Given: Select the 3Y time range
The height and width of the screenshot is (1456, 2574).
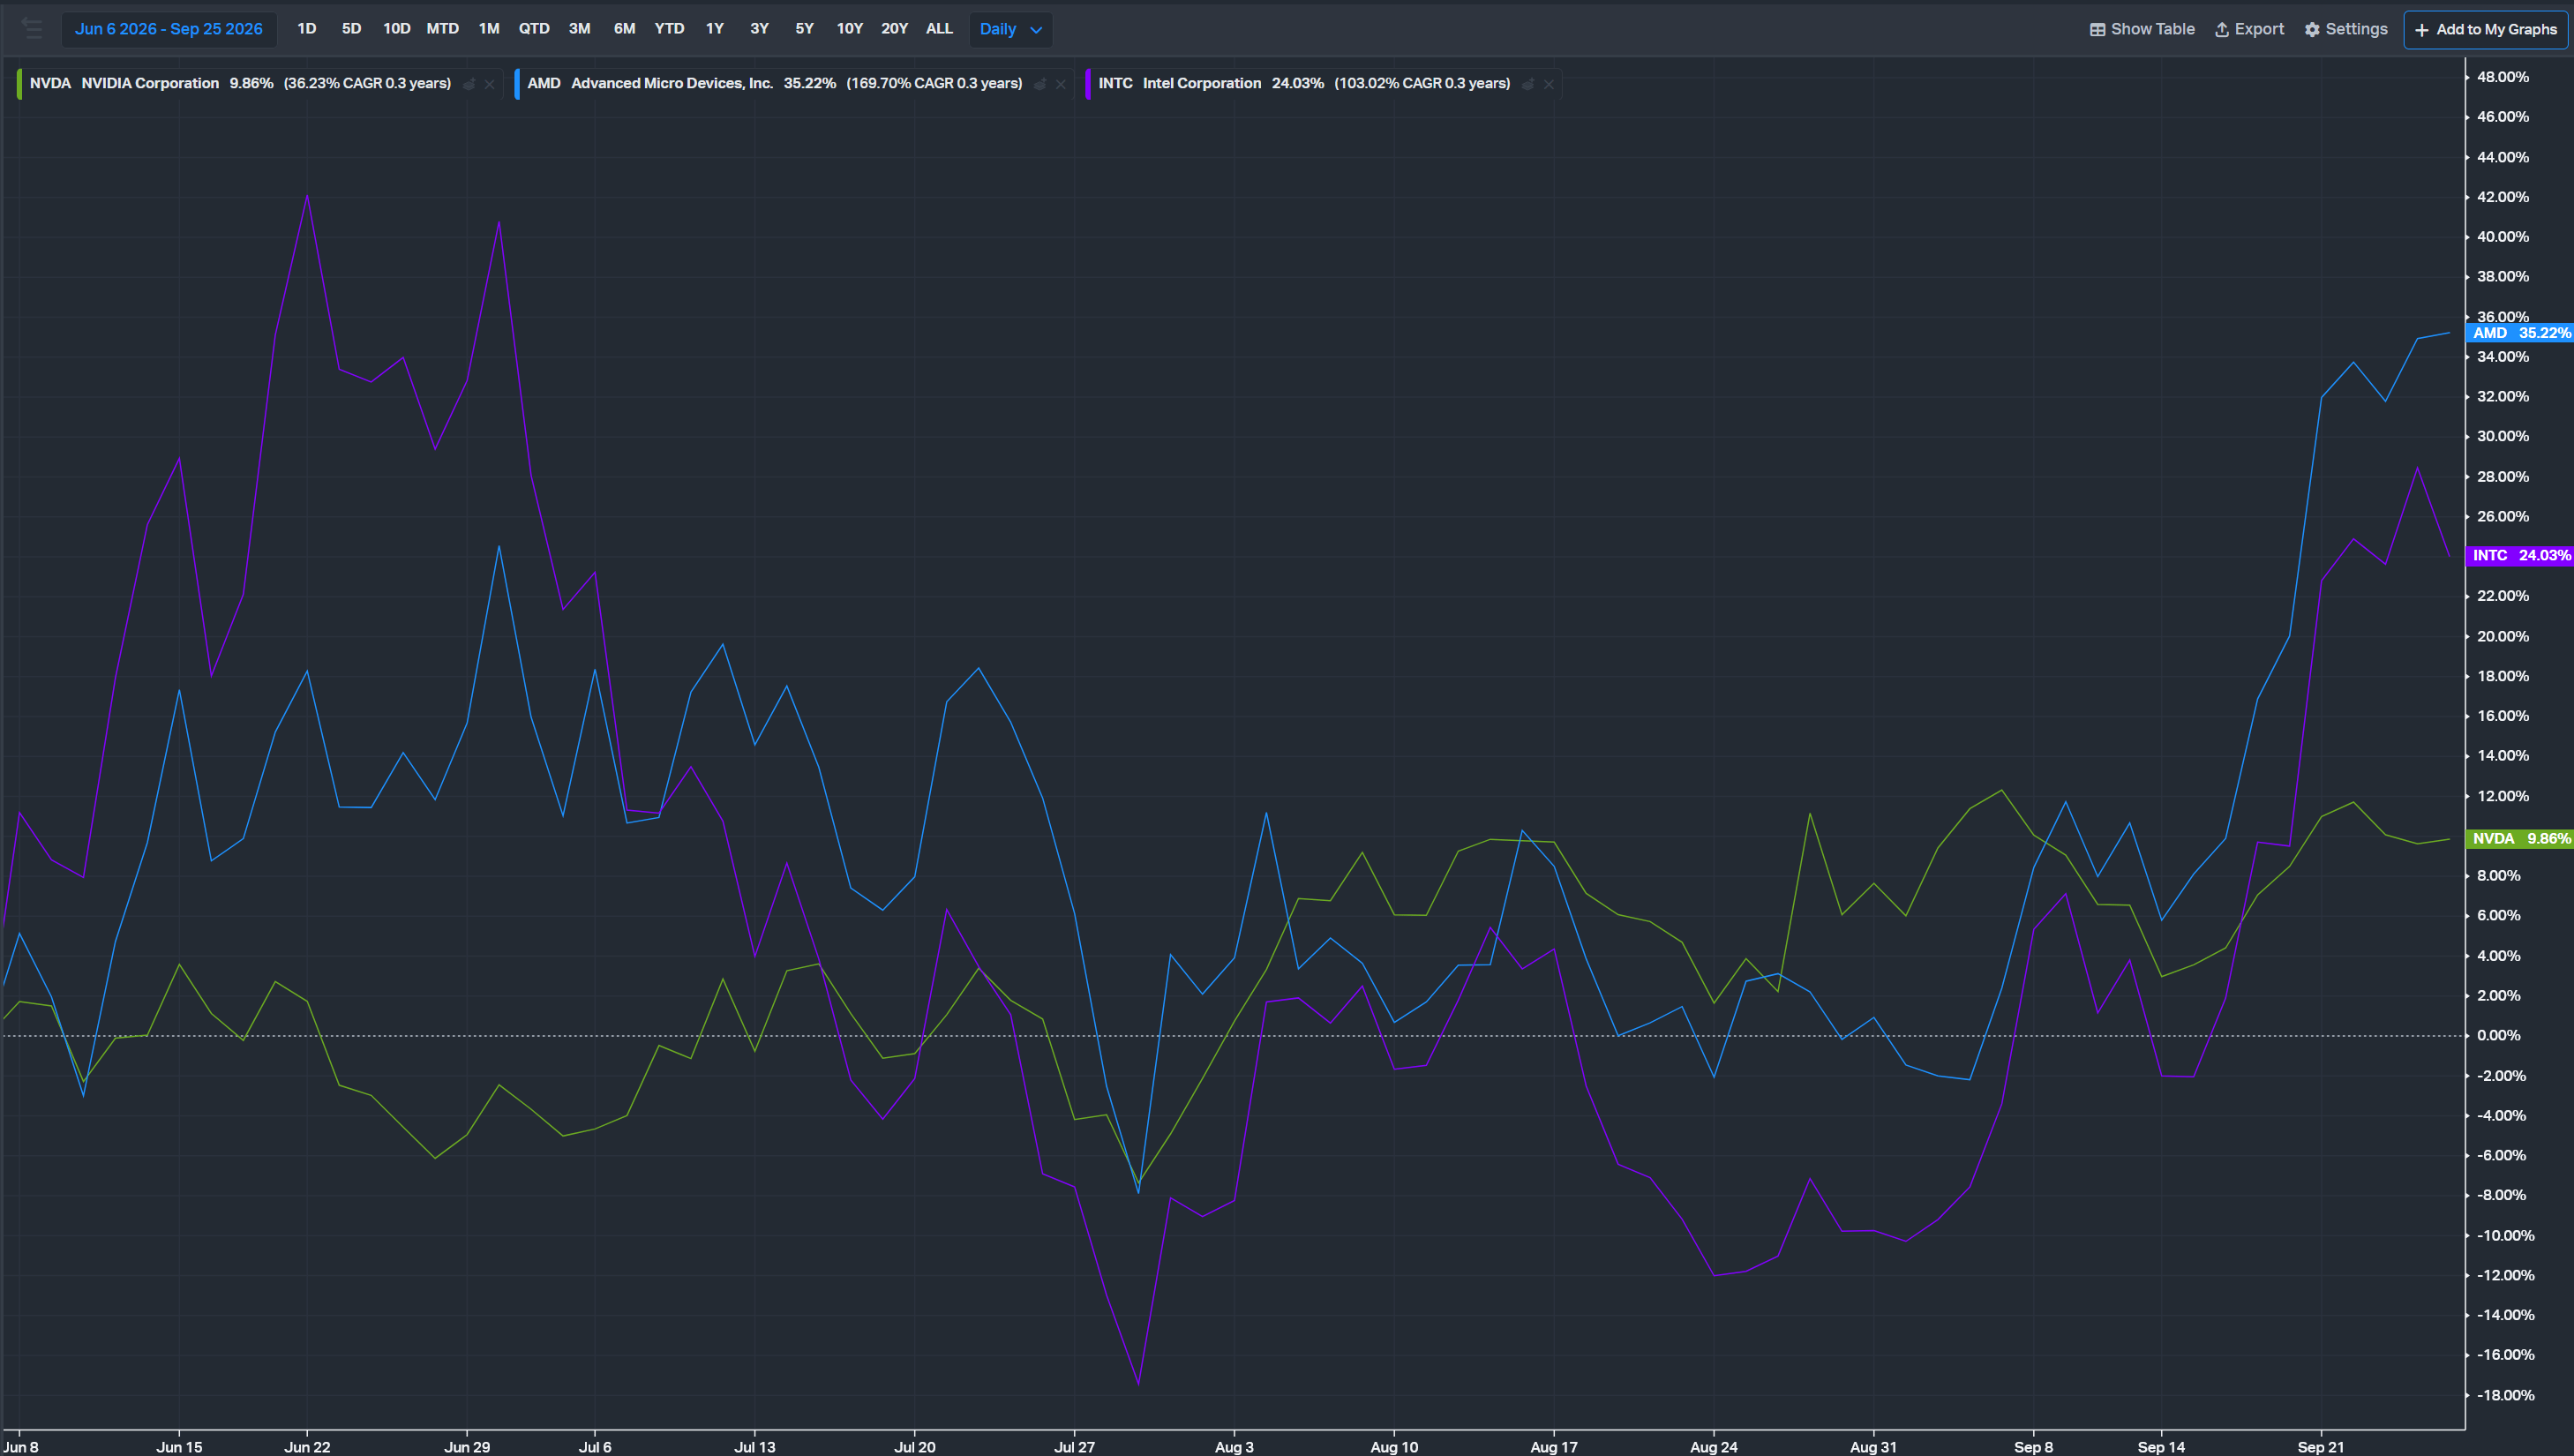Looking at the screenshot, I should (x=759, y=29).
